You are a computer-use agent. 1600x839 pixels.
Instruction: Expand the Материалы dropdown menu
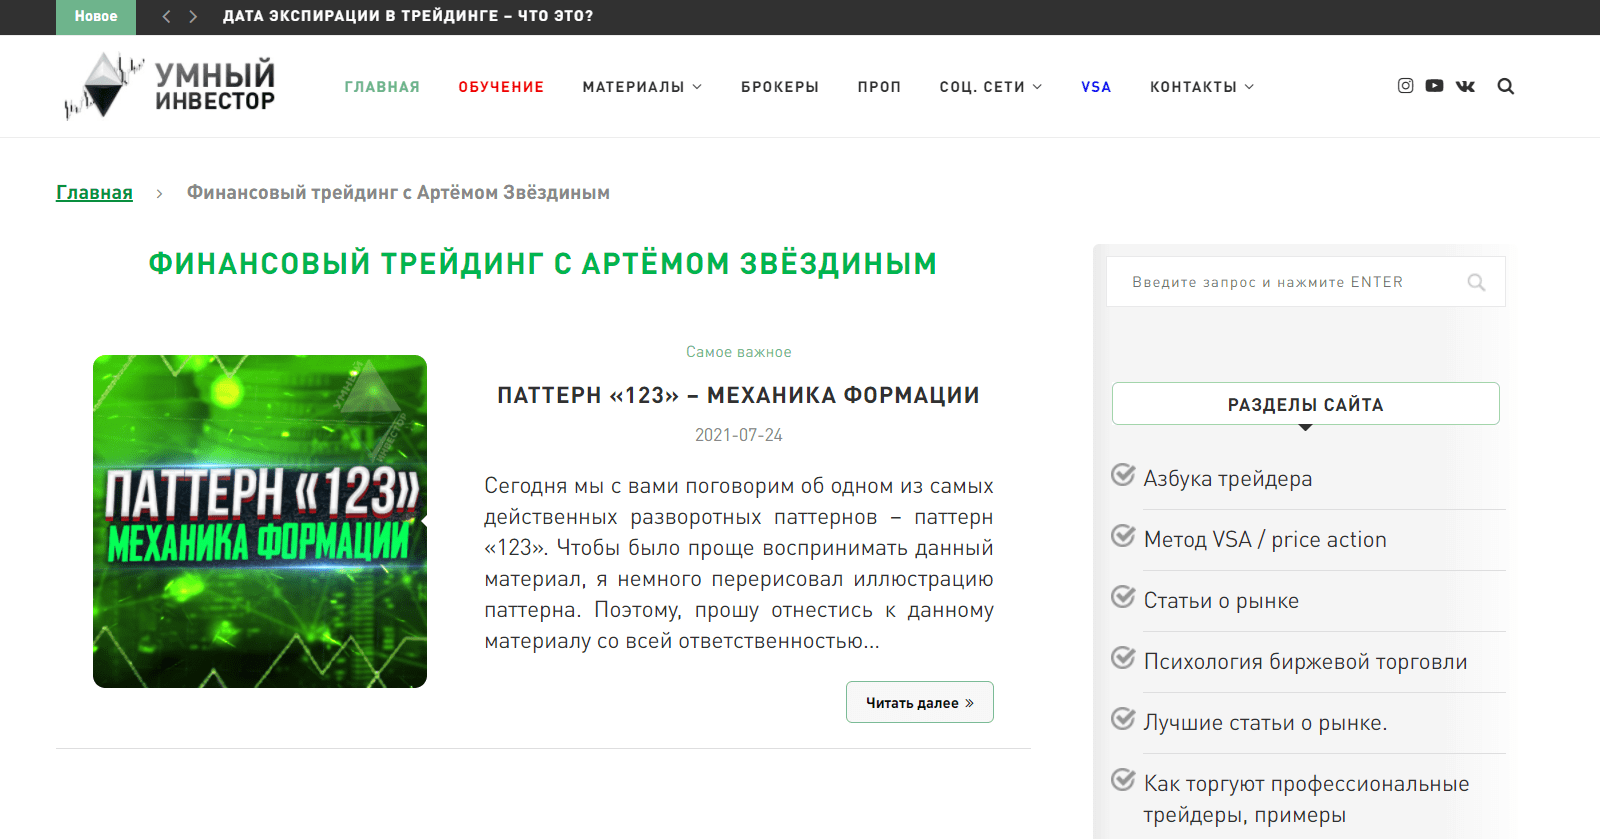pos(642,87)
